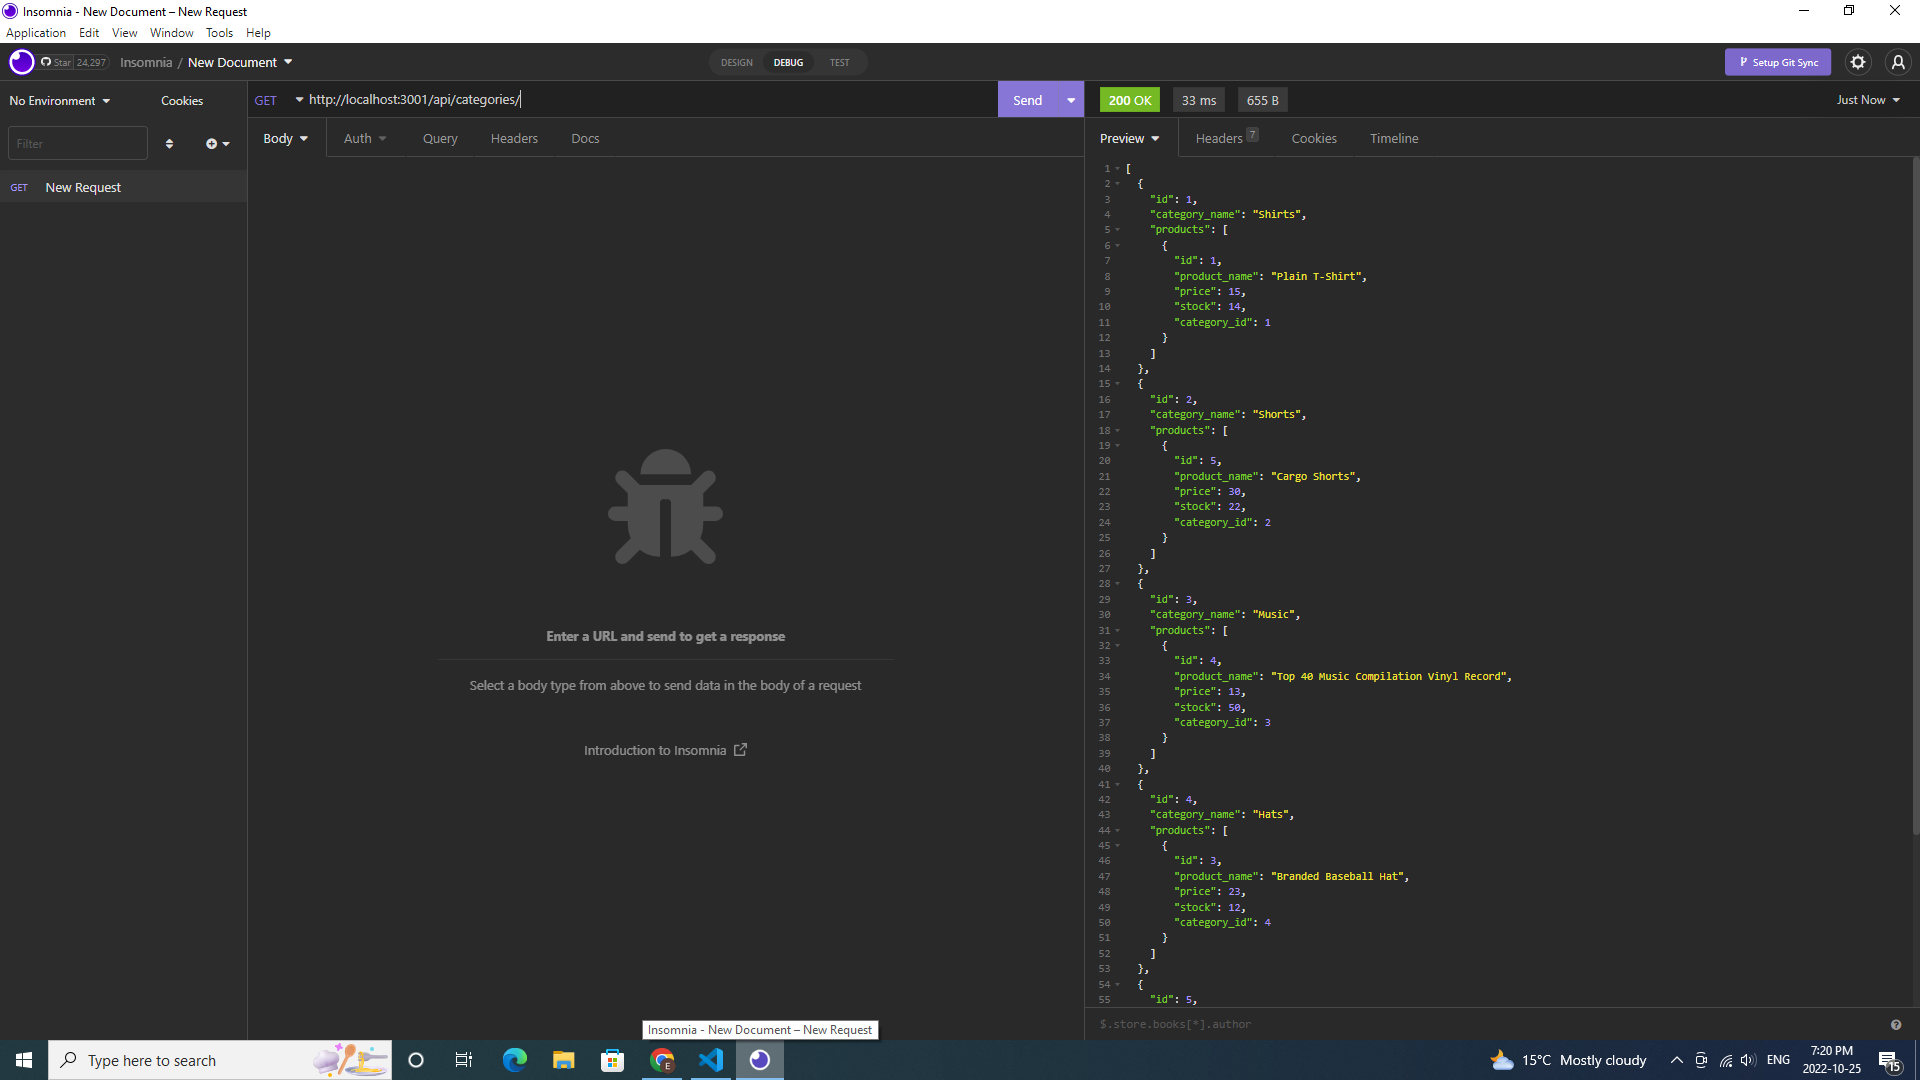The image size is (1920, 1080).
Task: Select DESIGN mode
Action: tap(737, 62)
